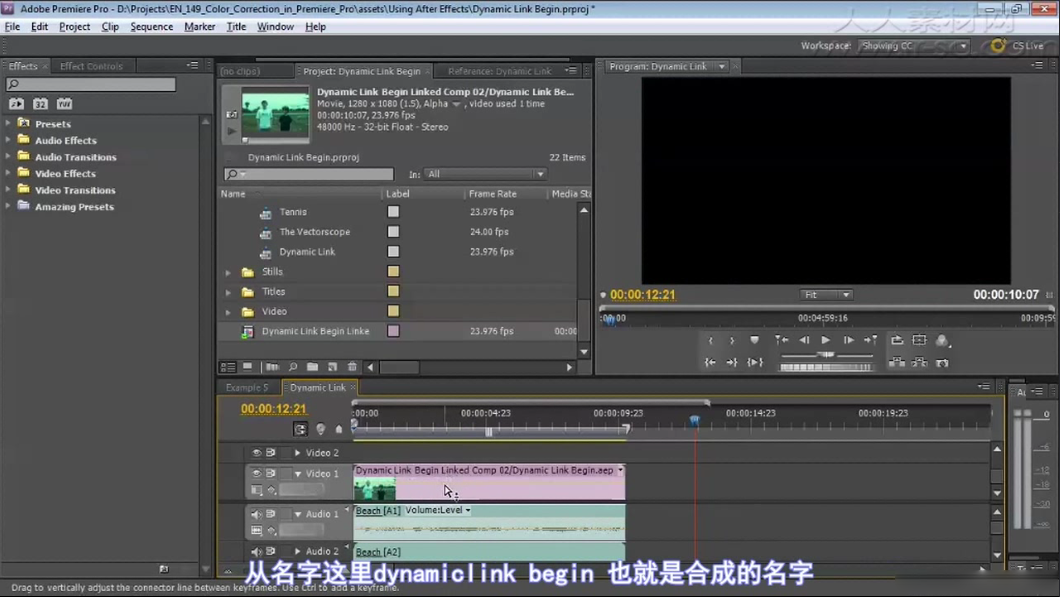Toggle Sync Lock on Audio 1 track
This screenshot has height=597, width=1060.
pyautogui.click(x=270, y=514)
